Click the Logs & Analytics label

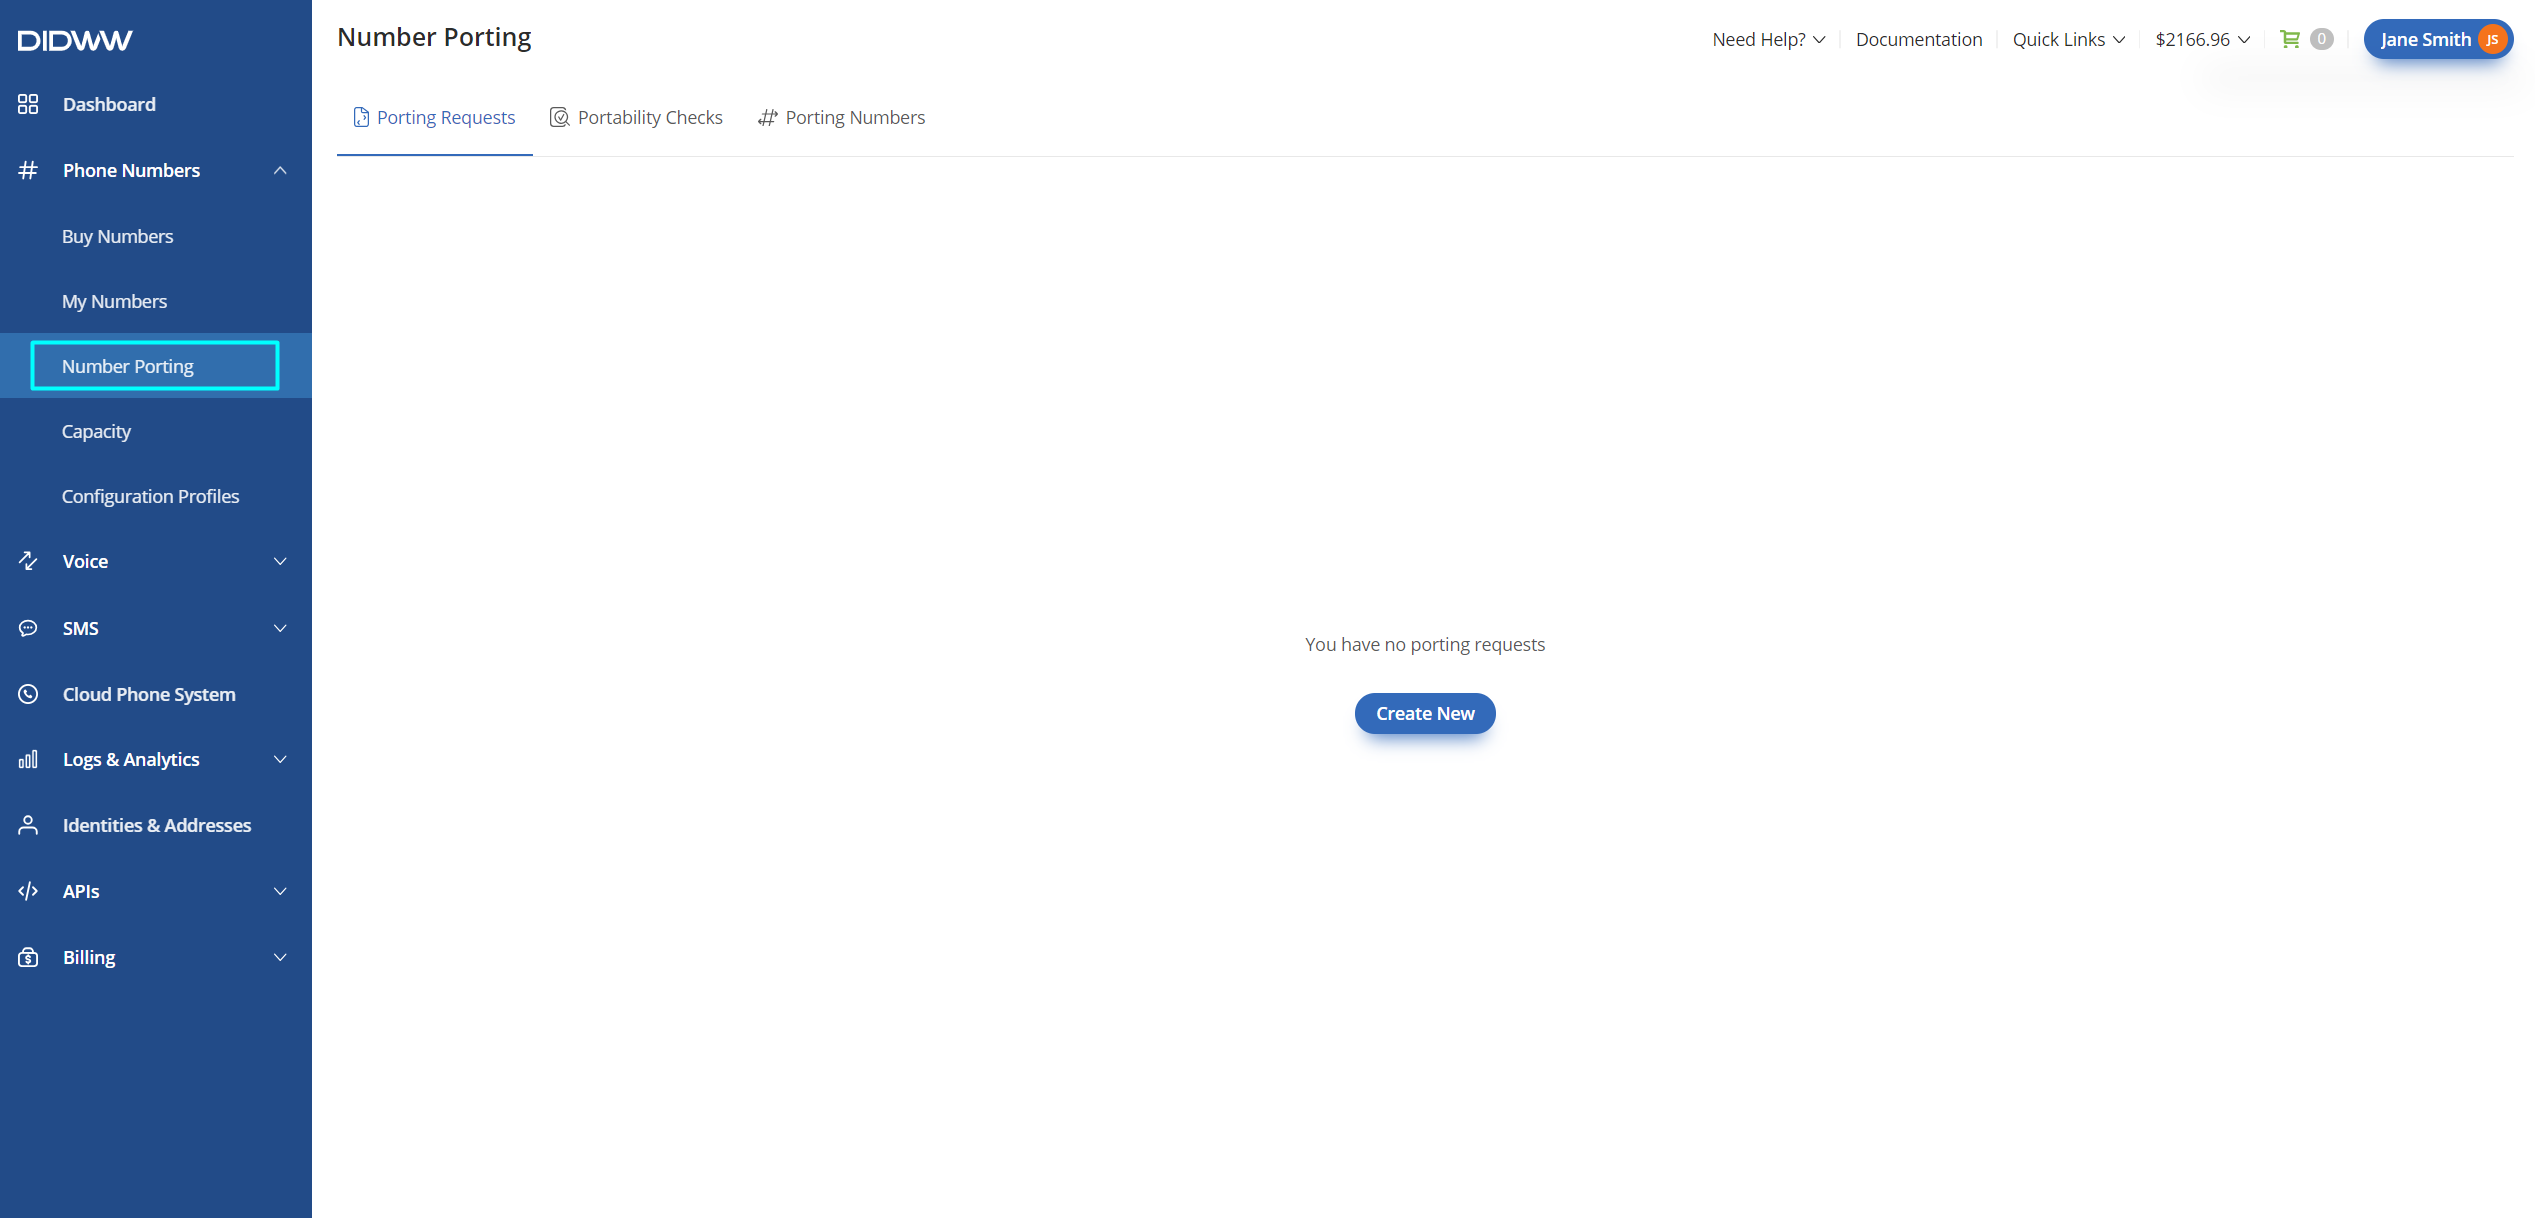pos(131,759)
